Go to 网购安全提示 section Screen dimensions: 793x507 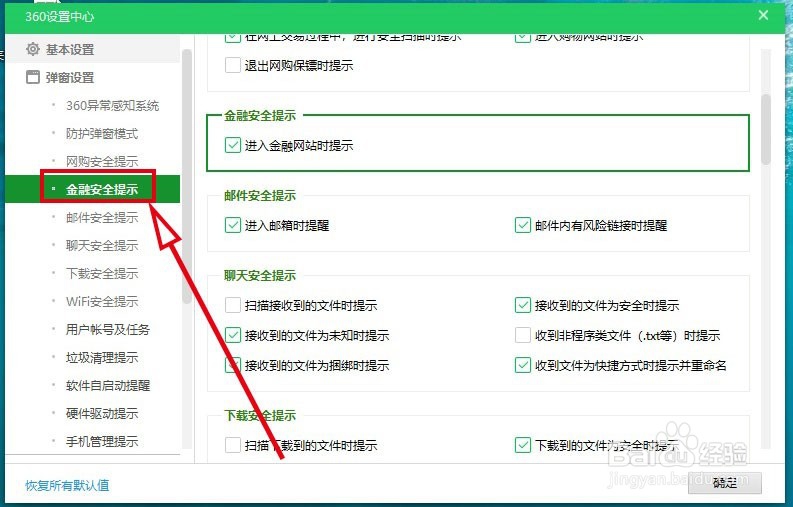point(102,161)
